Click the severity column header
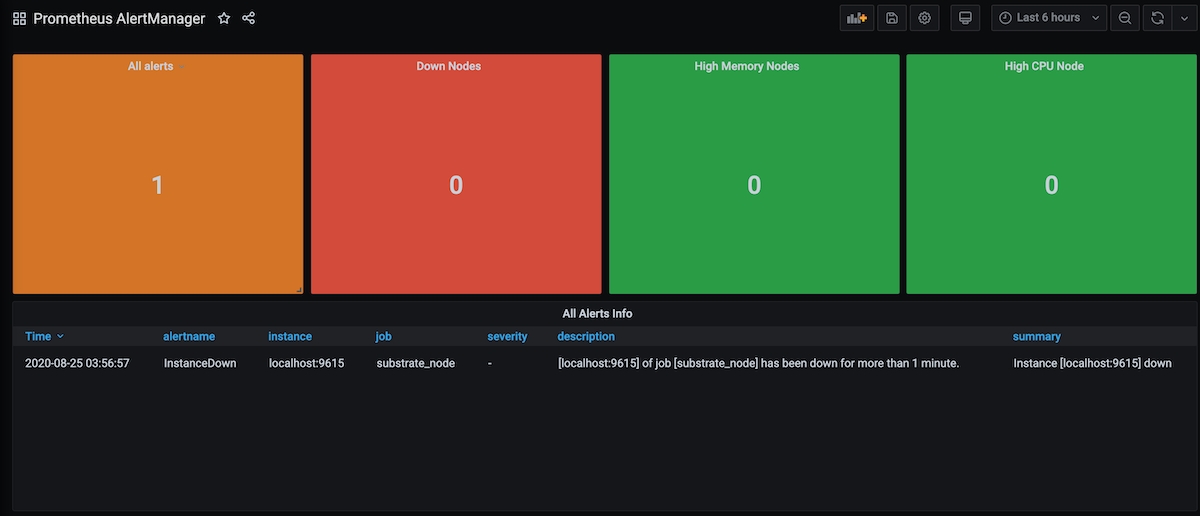 [x=507, y=337]
